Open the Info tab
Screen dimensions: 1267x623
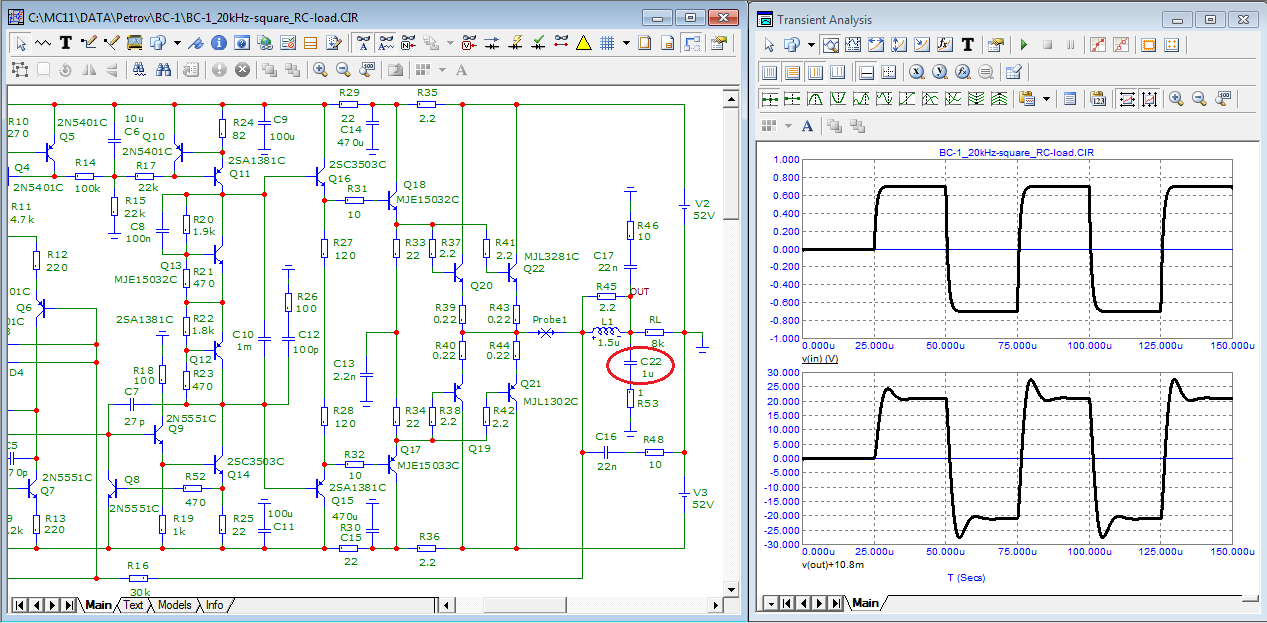214,605
